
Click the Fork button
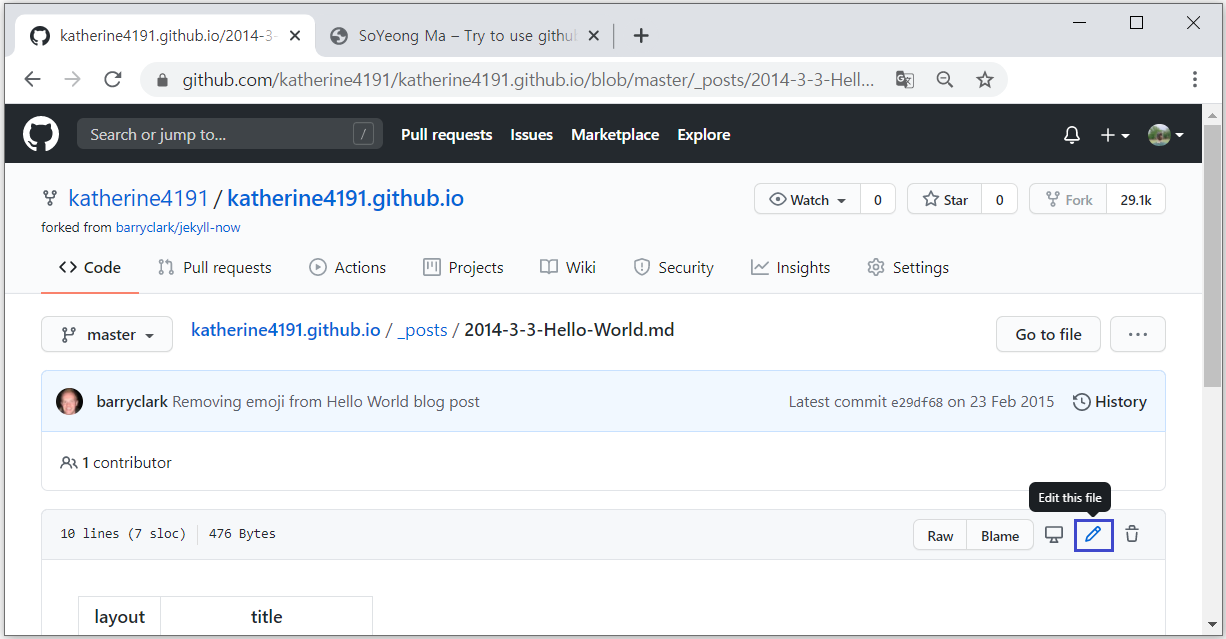click(1069, 199)
